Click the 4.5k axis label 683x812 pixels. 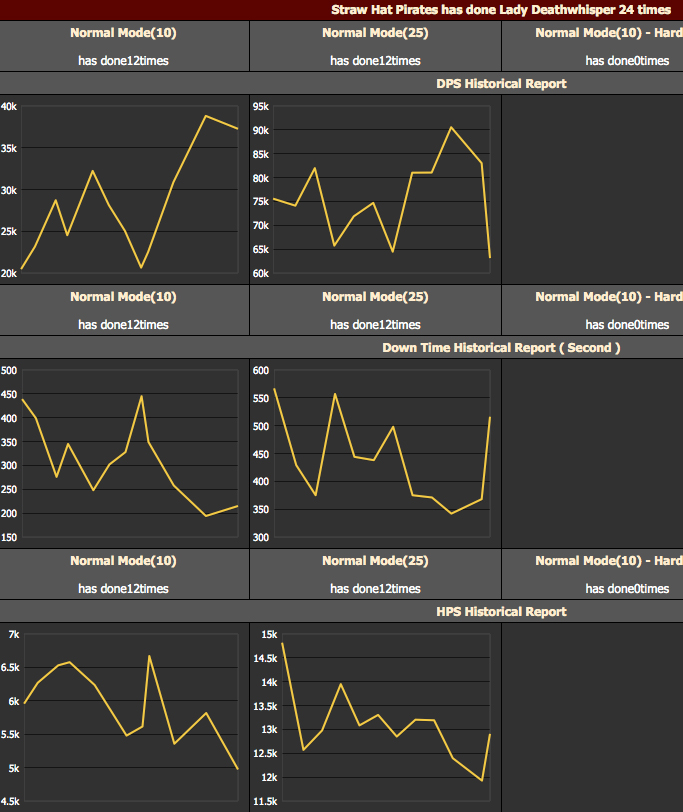click(10, 801)
